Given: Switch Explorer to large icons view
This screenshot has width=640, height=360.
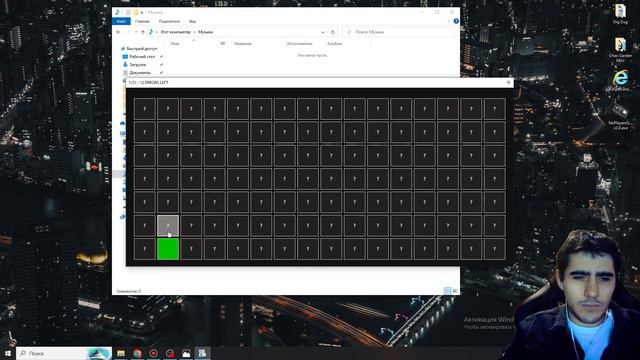Looking at the screenshot, I should coord(455,291).
